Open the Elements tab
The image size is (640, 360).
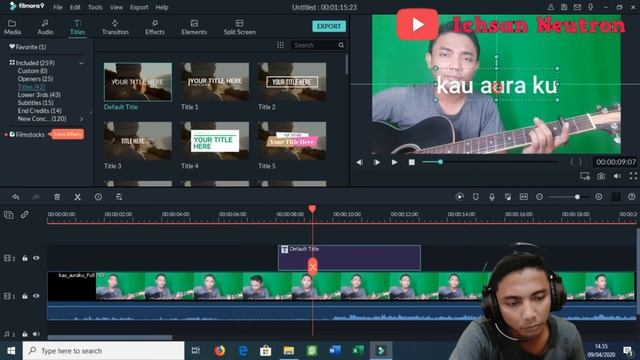(x=194, y=27)
